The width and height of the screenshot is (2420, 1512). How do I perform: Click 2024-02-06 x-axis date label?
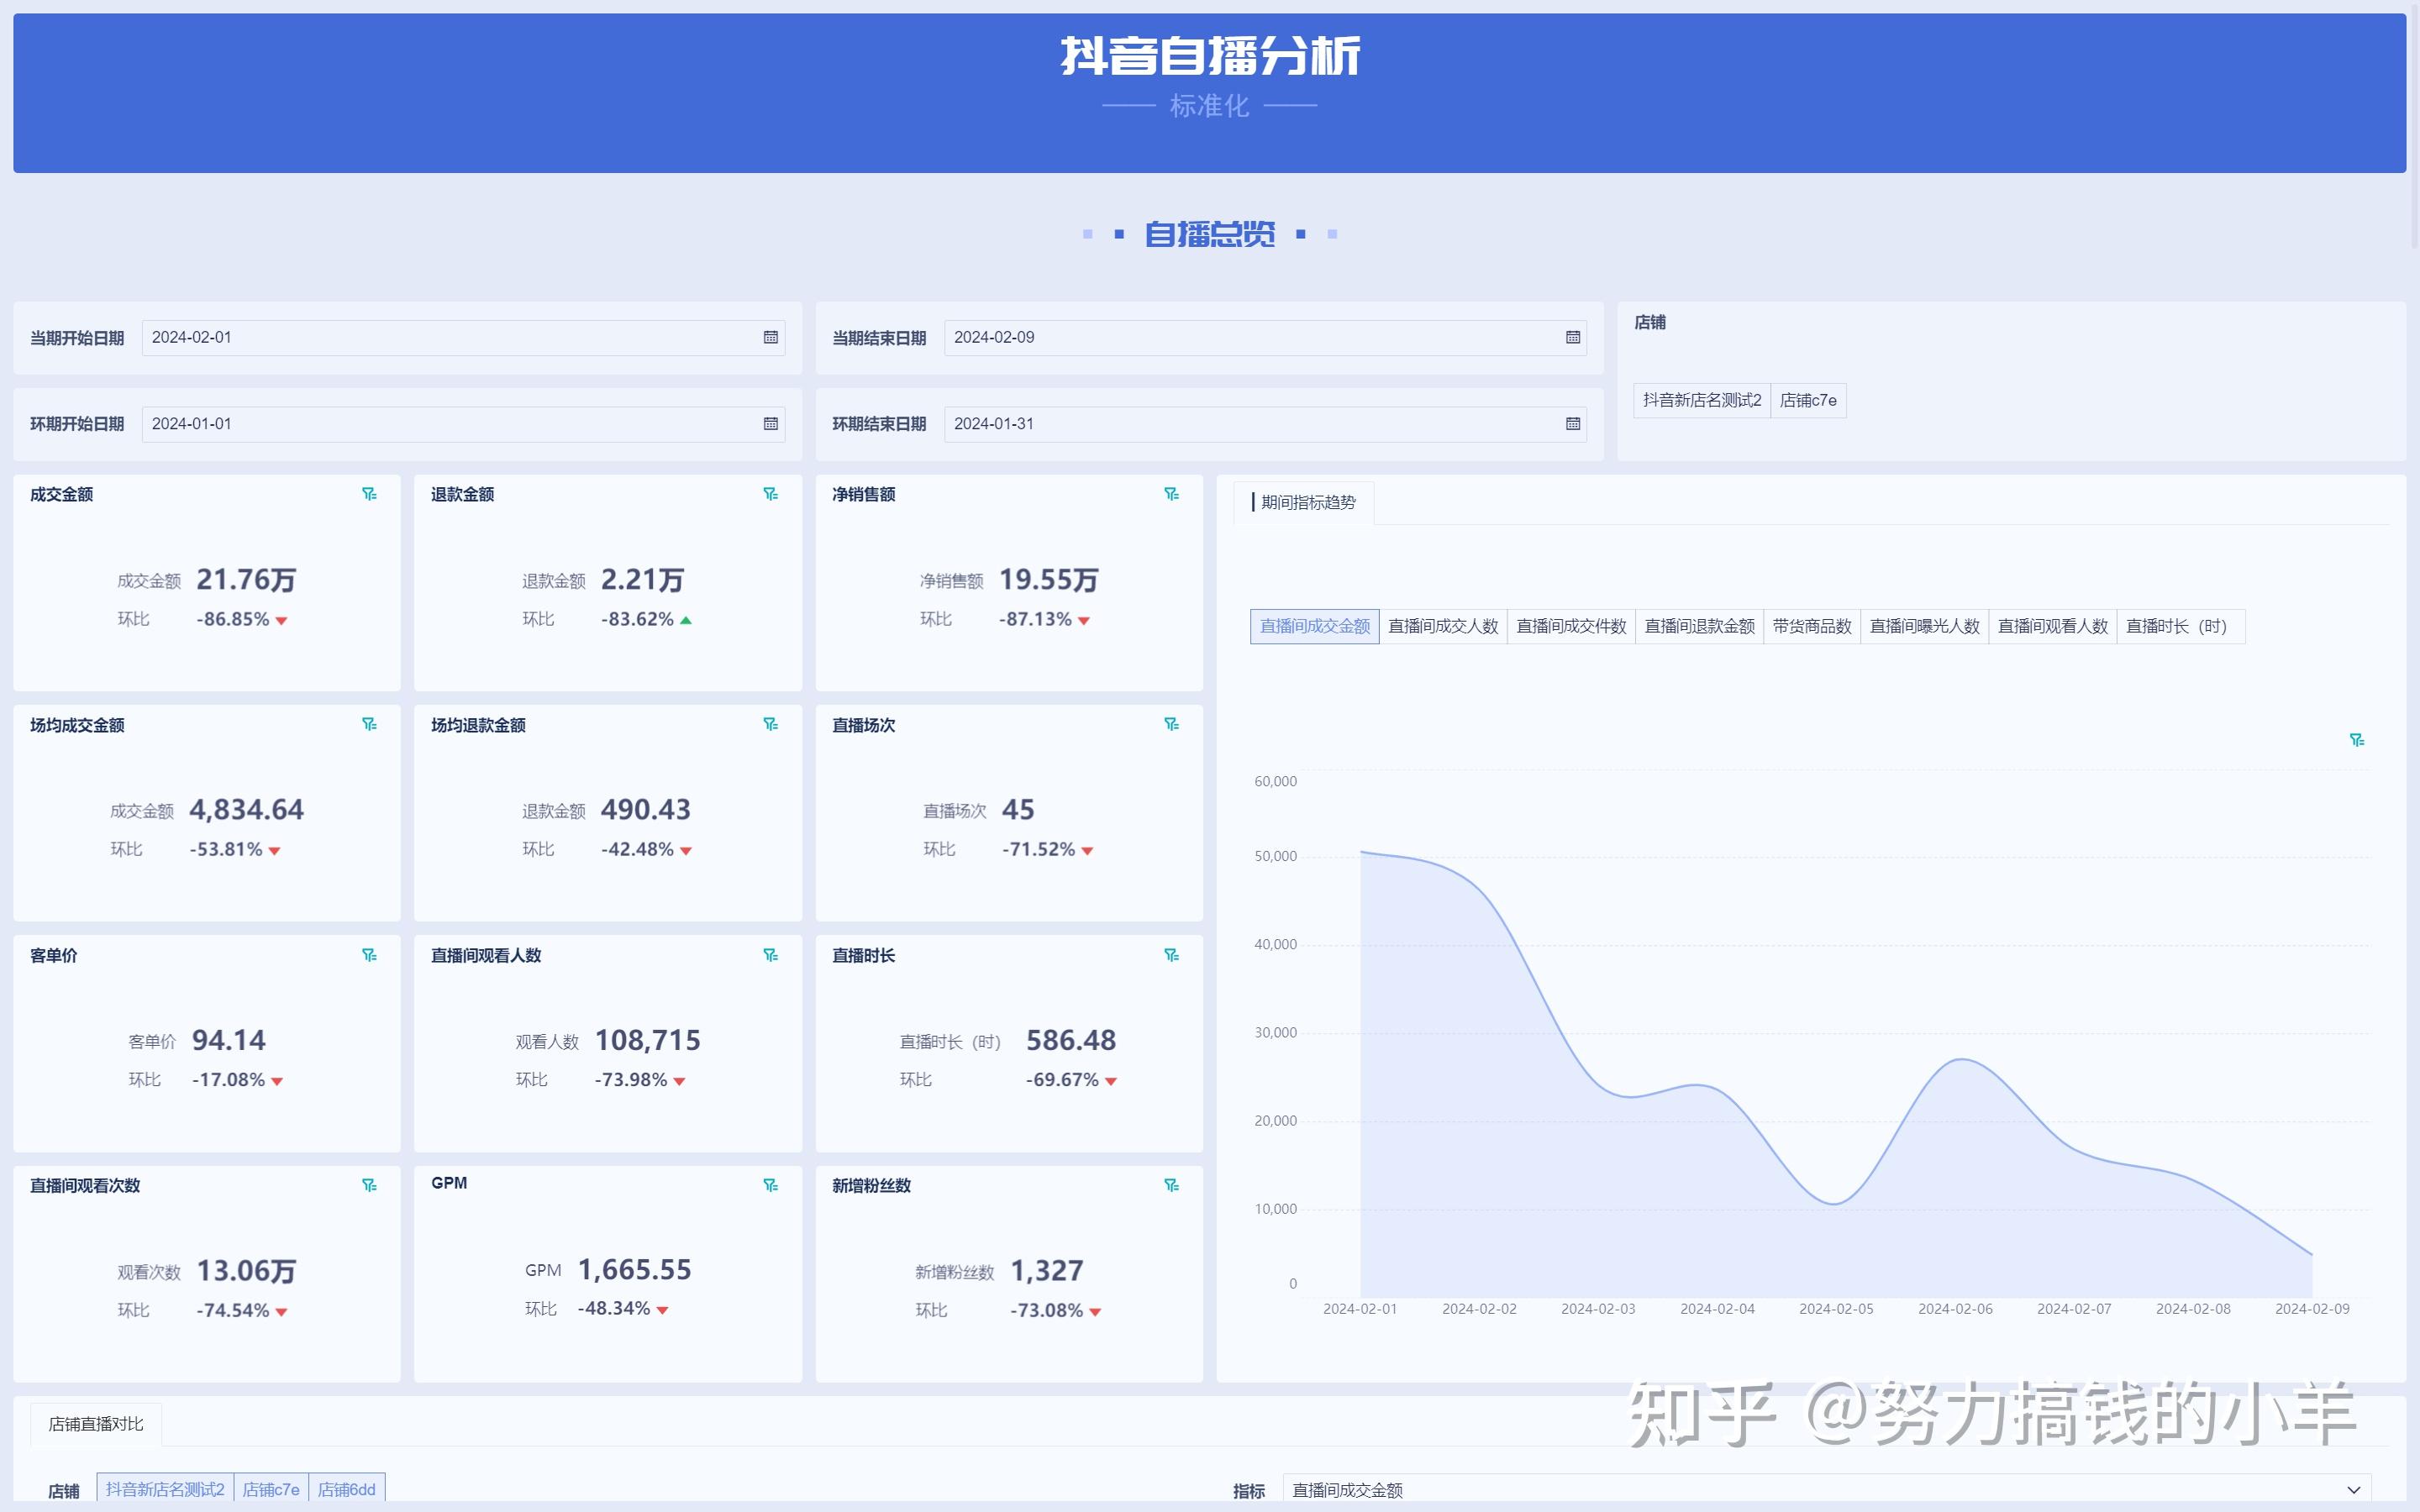point(1955,1309)
